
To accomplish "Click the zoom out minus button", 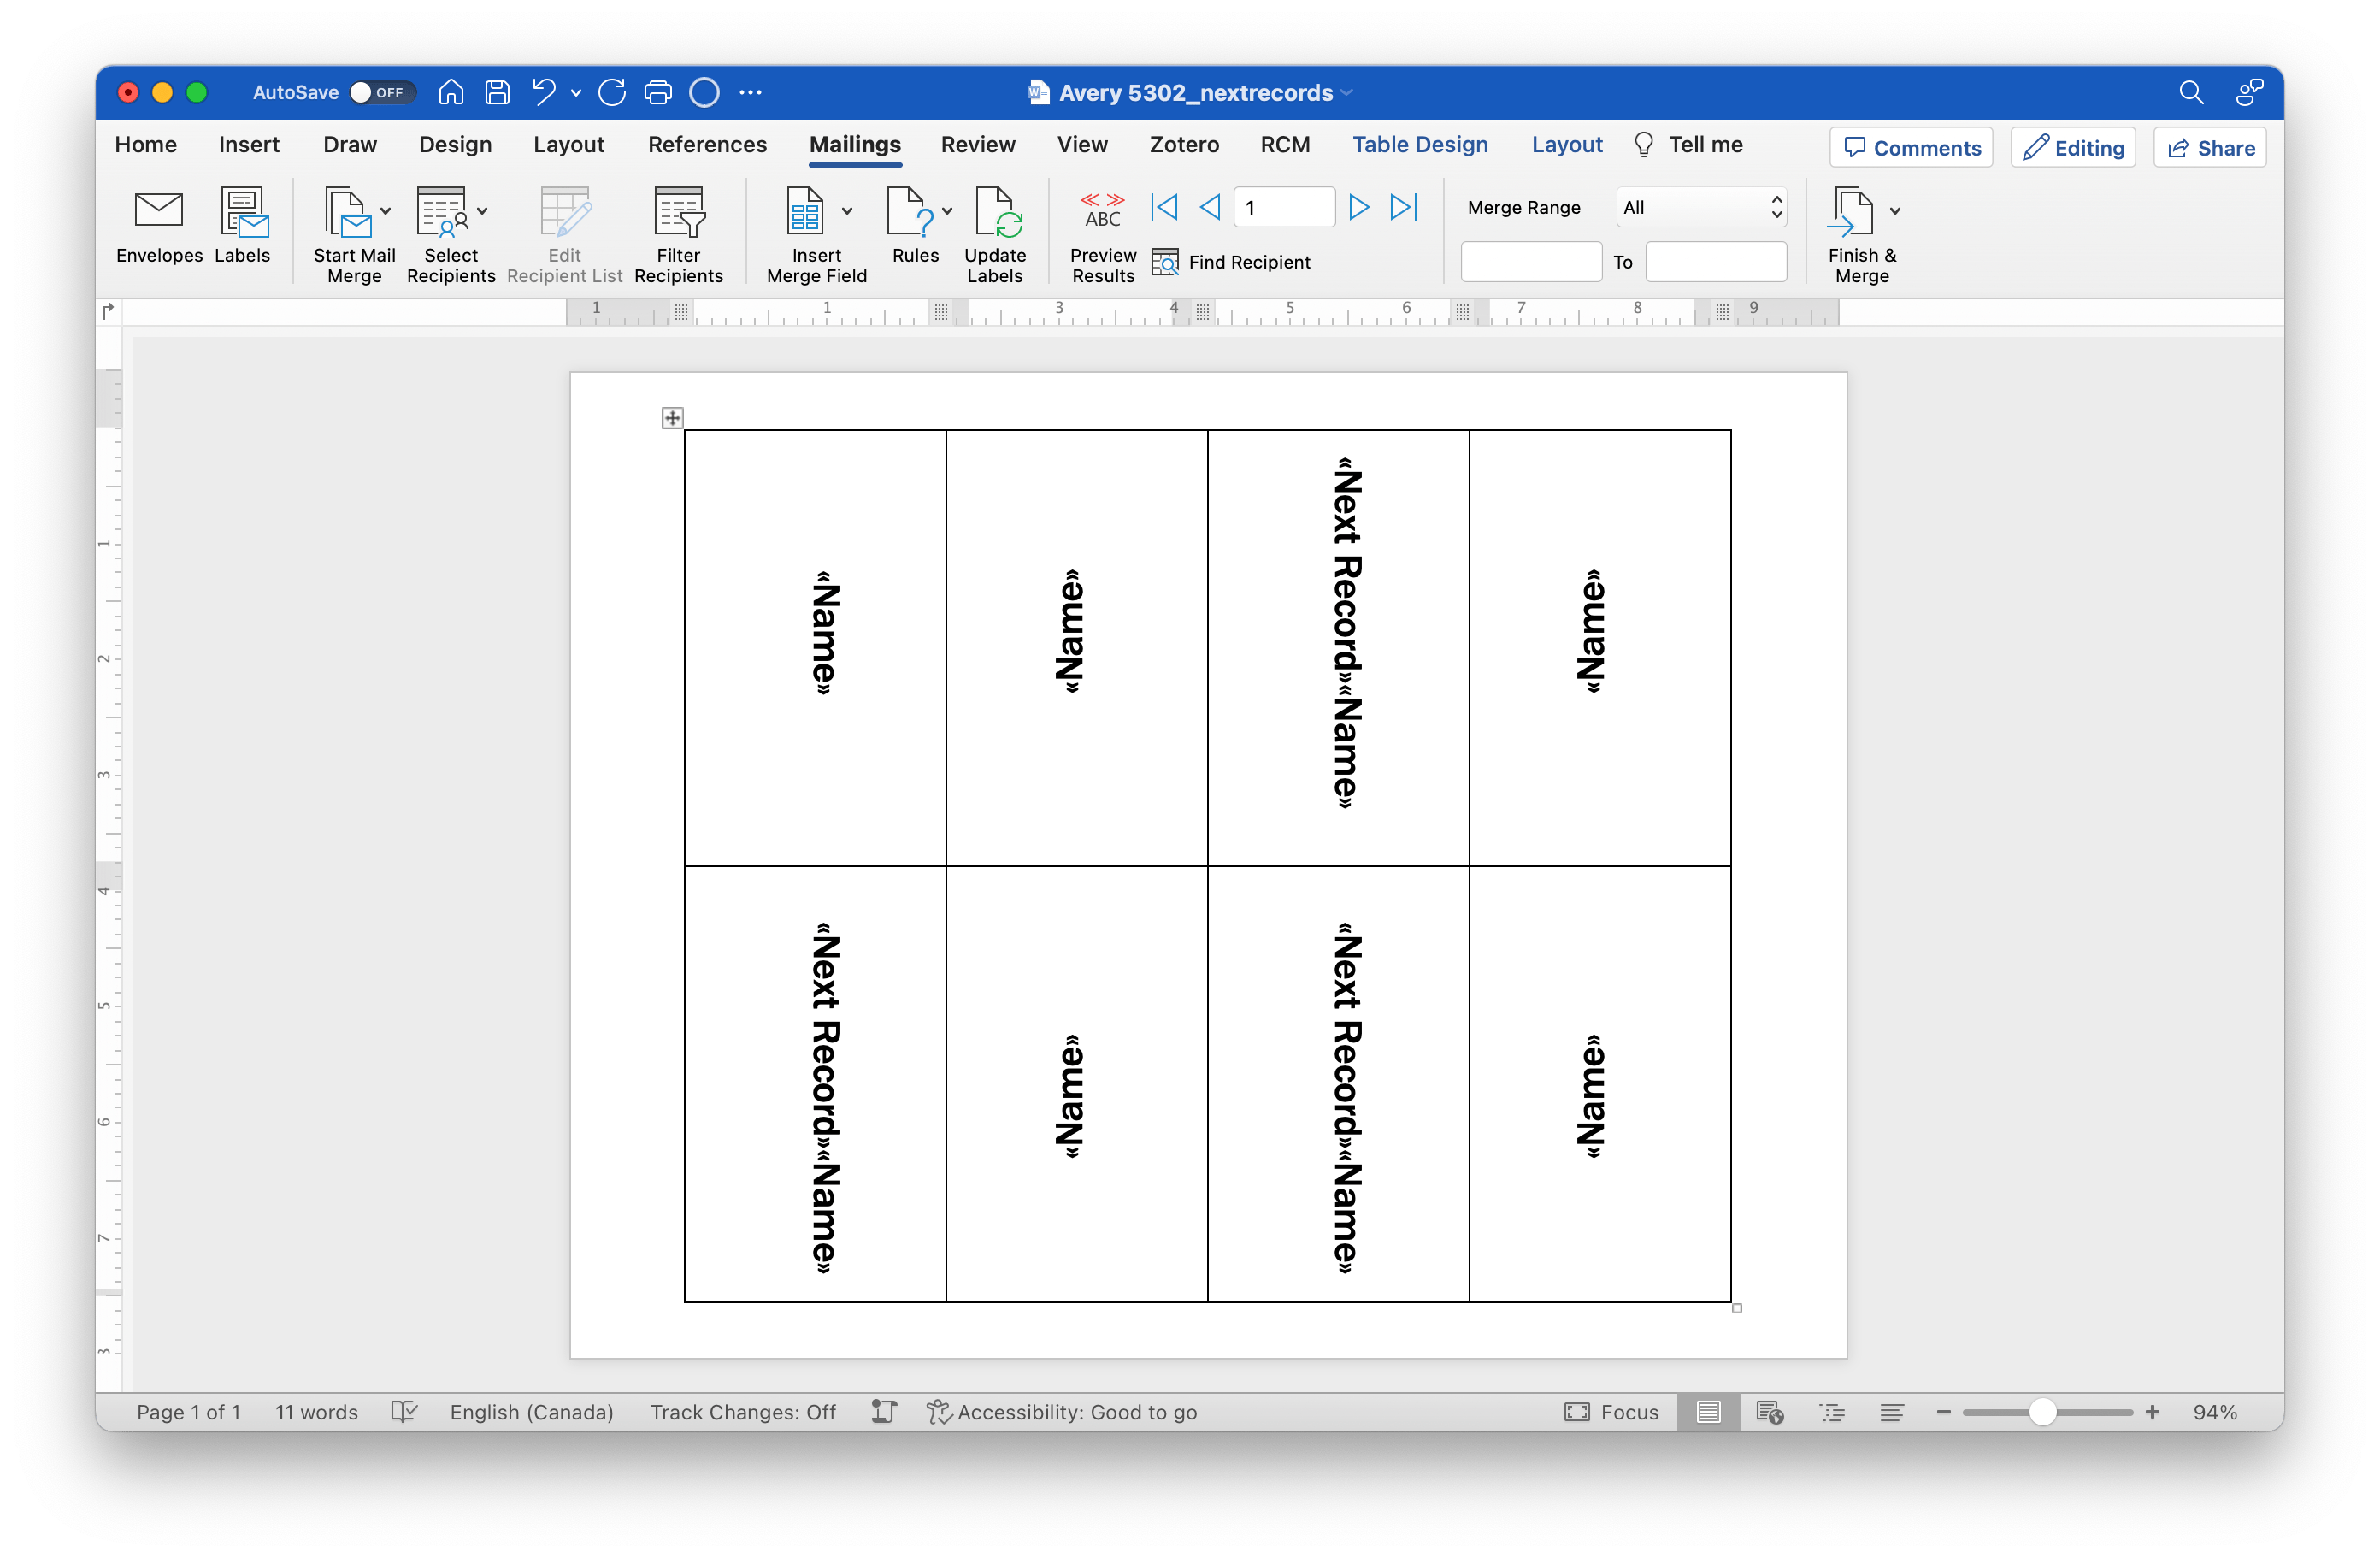I will tap(1943, 1412).
